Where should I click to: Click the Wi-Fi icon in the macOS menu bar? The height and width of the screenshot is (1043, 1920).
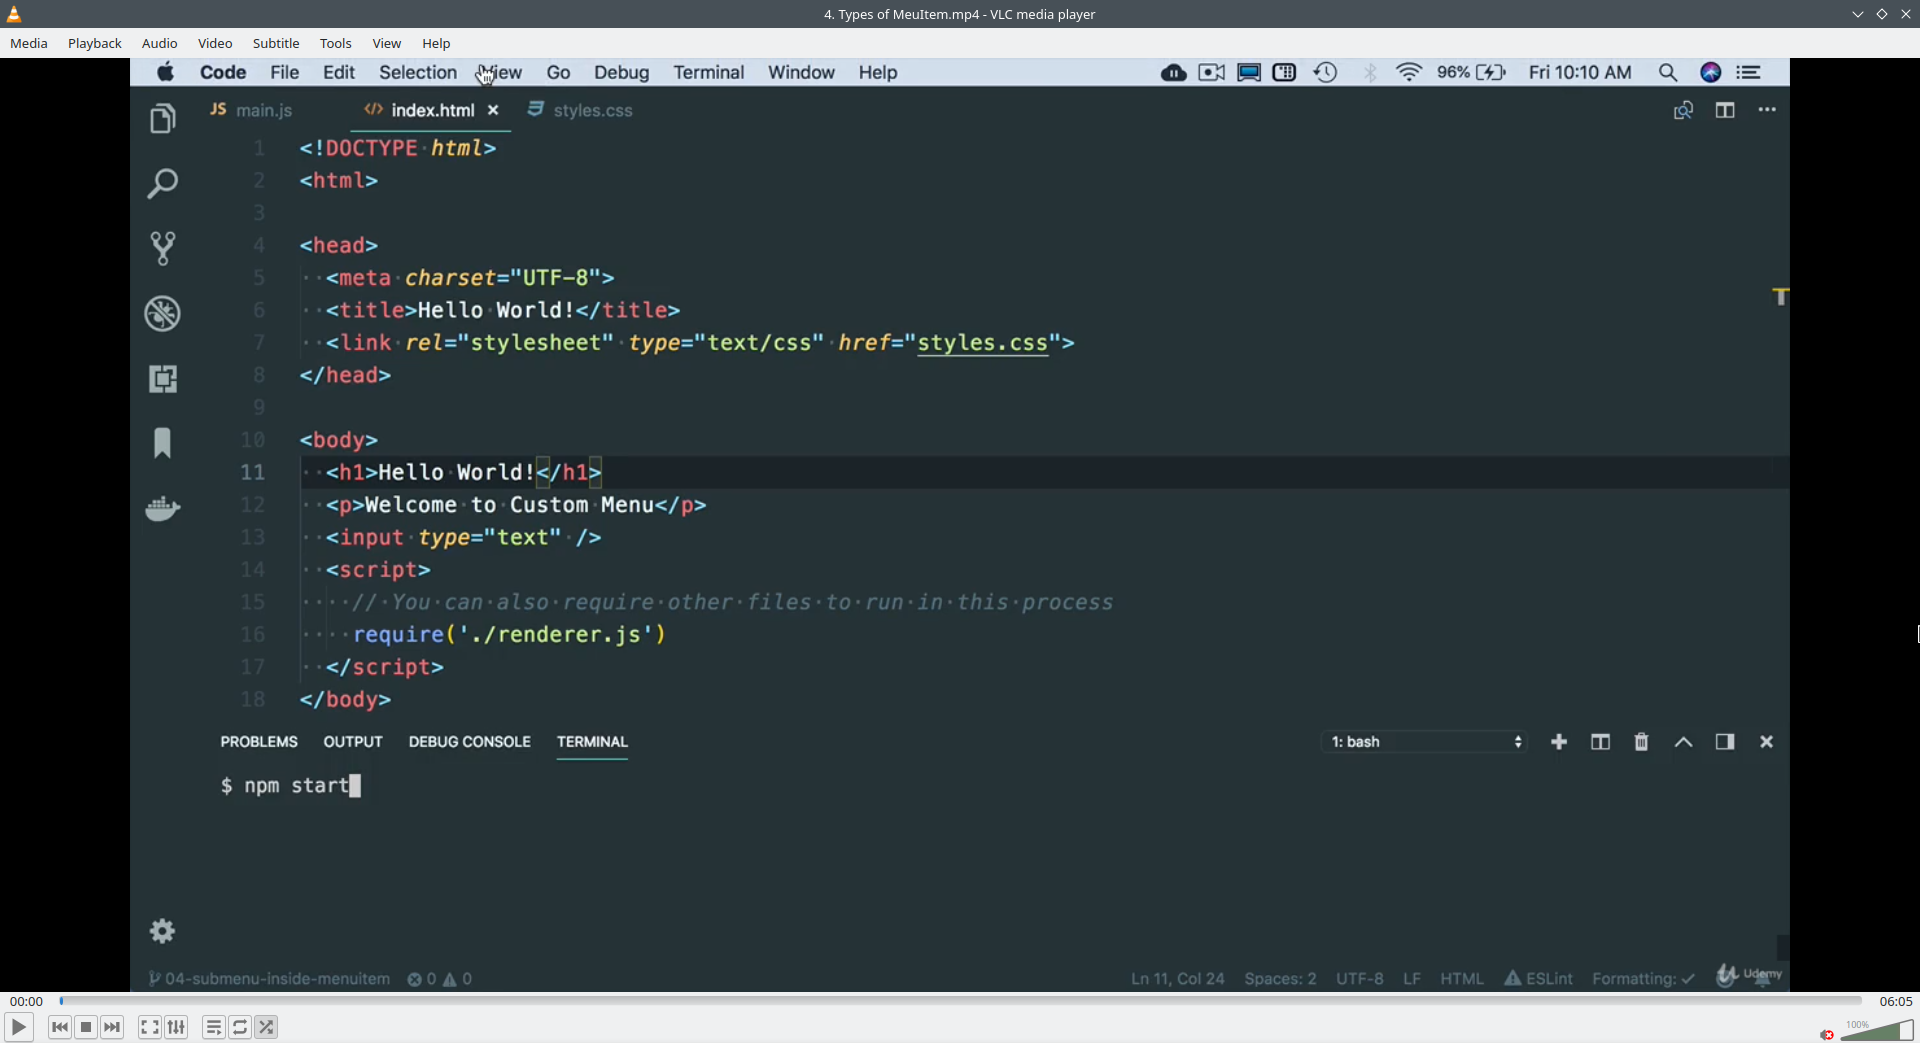1409,72
